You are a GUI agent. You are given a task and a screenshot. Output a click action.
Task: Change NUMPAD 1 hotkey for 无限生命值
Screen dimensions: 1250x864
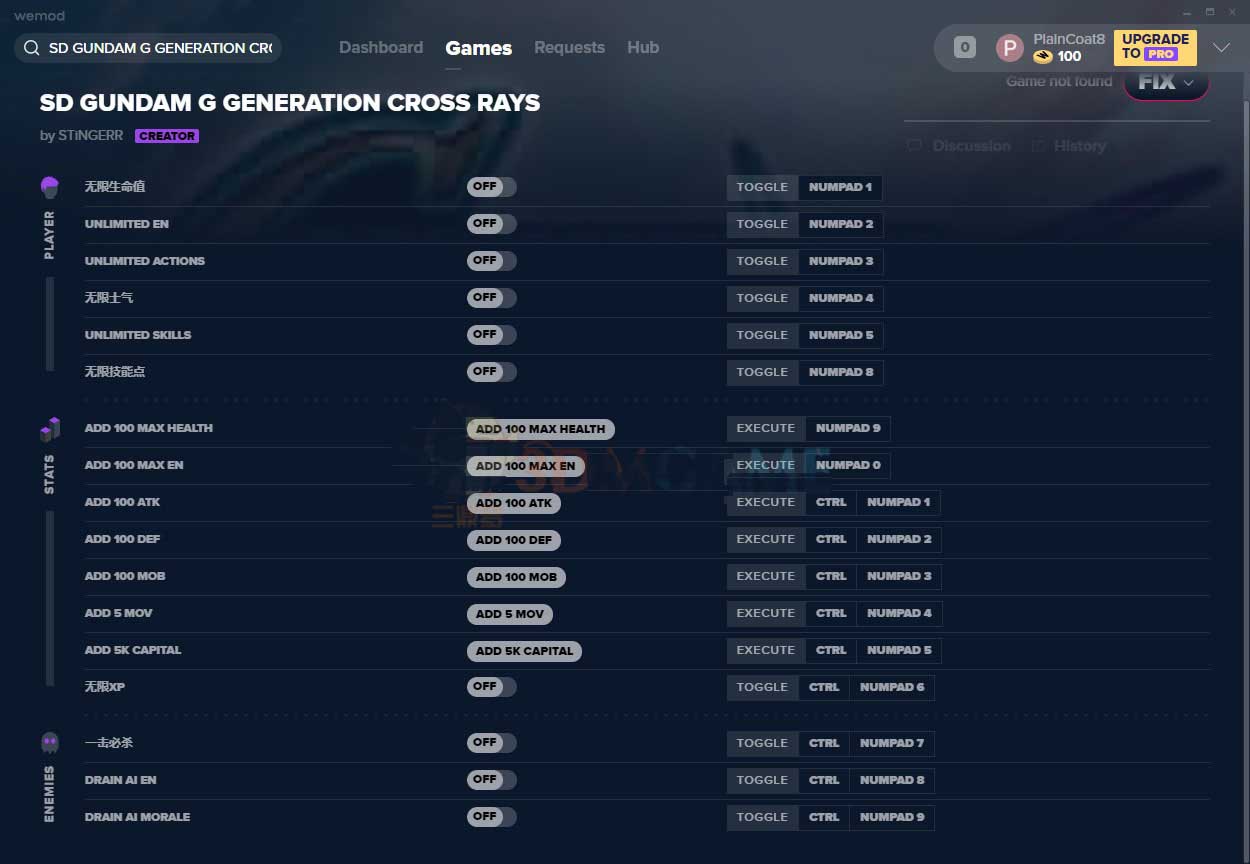coord(840,187)
